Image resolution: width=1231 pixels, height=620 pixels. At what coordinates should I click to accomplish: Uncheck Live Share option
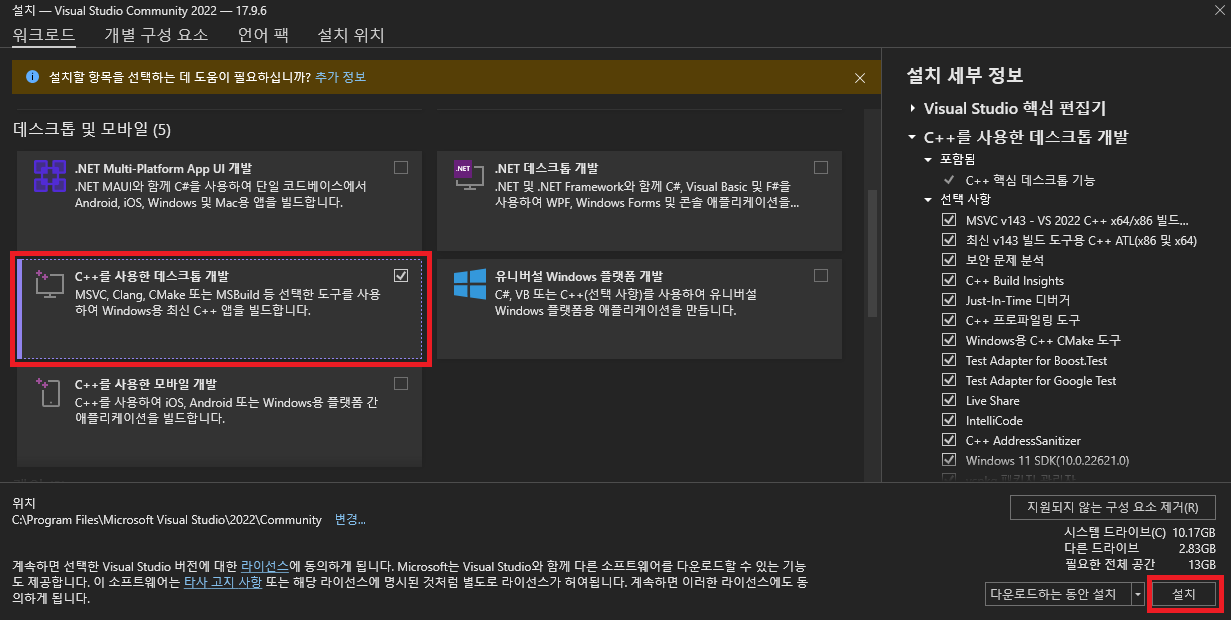click(x=949, y=400)
